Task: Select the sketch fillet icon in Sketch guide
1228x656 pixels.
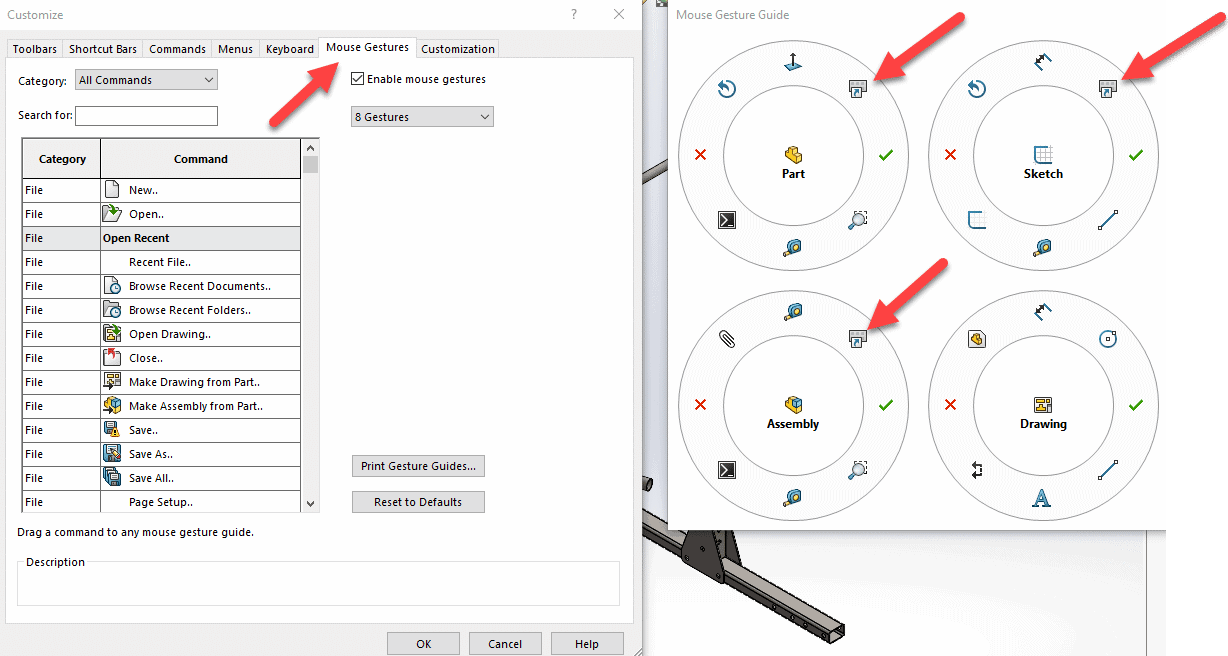Action: [977, 220]
